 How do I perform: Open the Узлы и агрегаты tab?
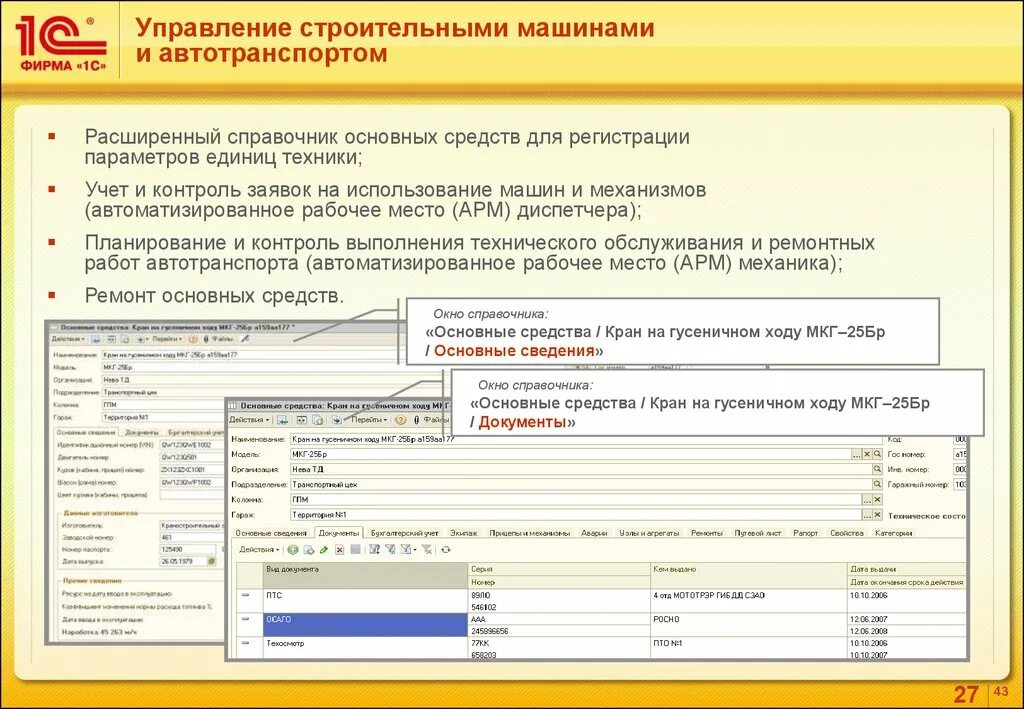point(650,533)
